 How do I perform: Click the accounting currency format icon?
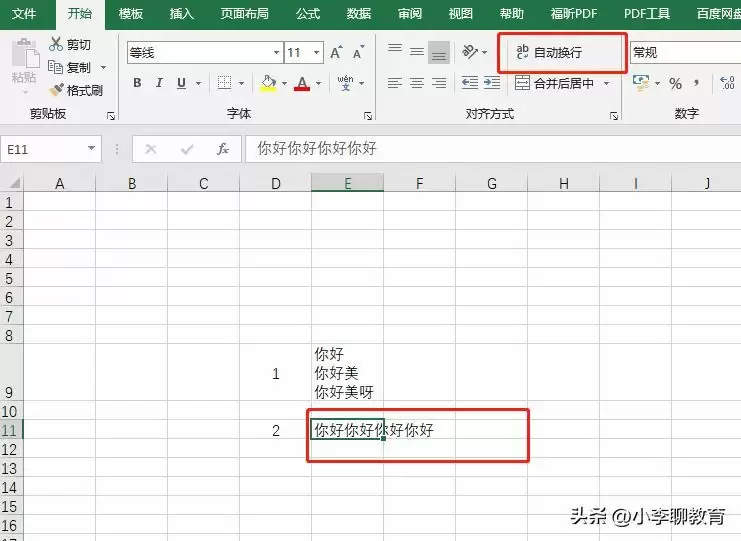click(x=641, y=83)
